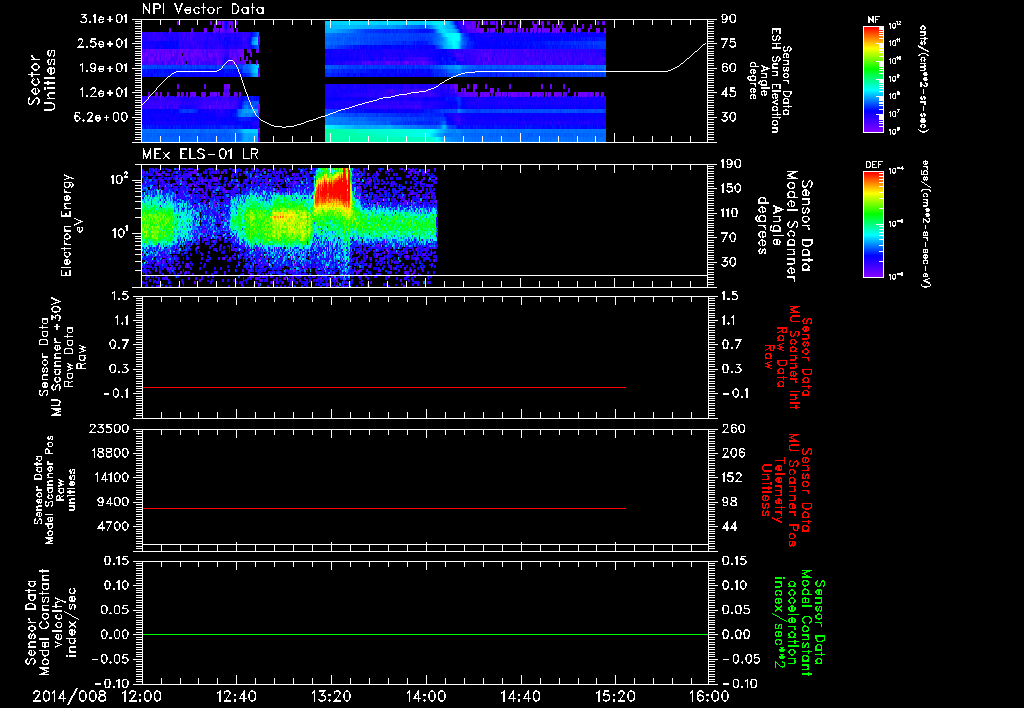Click the 'MU Scanner +30V Raw Data' axis label
Viewport: 1024px width, 708px height.
tap(62, 358)
